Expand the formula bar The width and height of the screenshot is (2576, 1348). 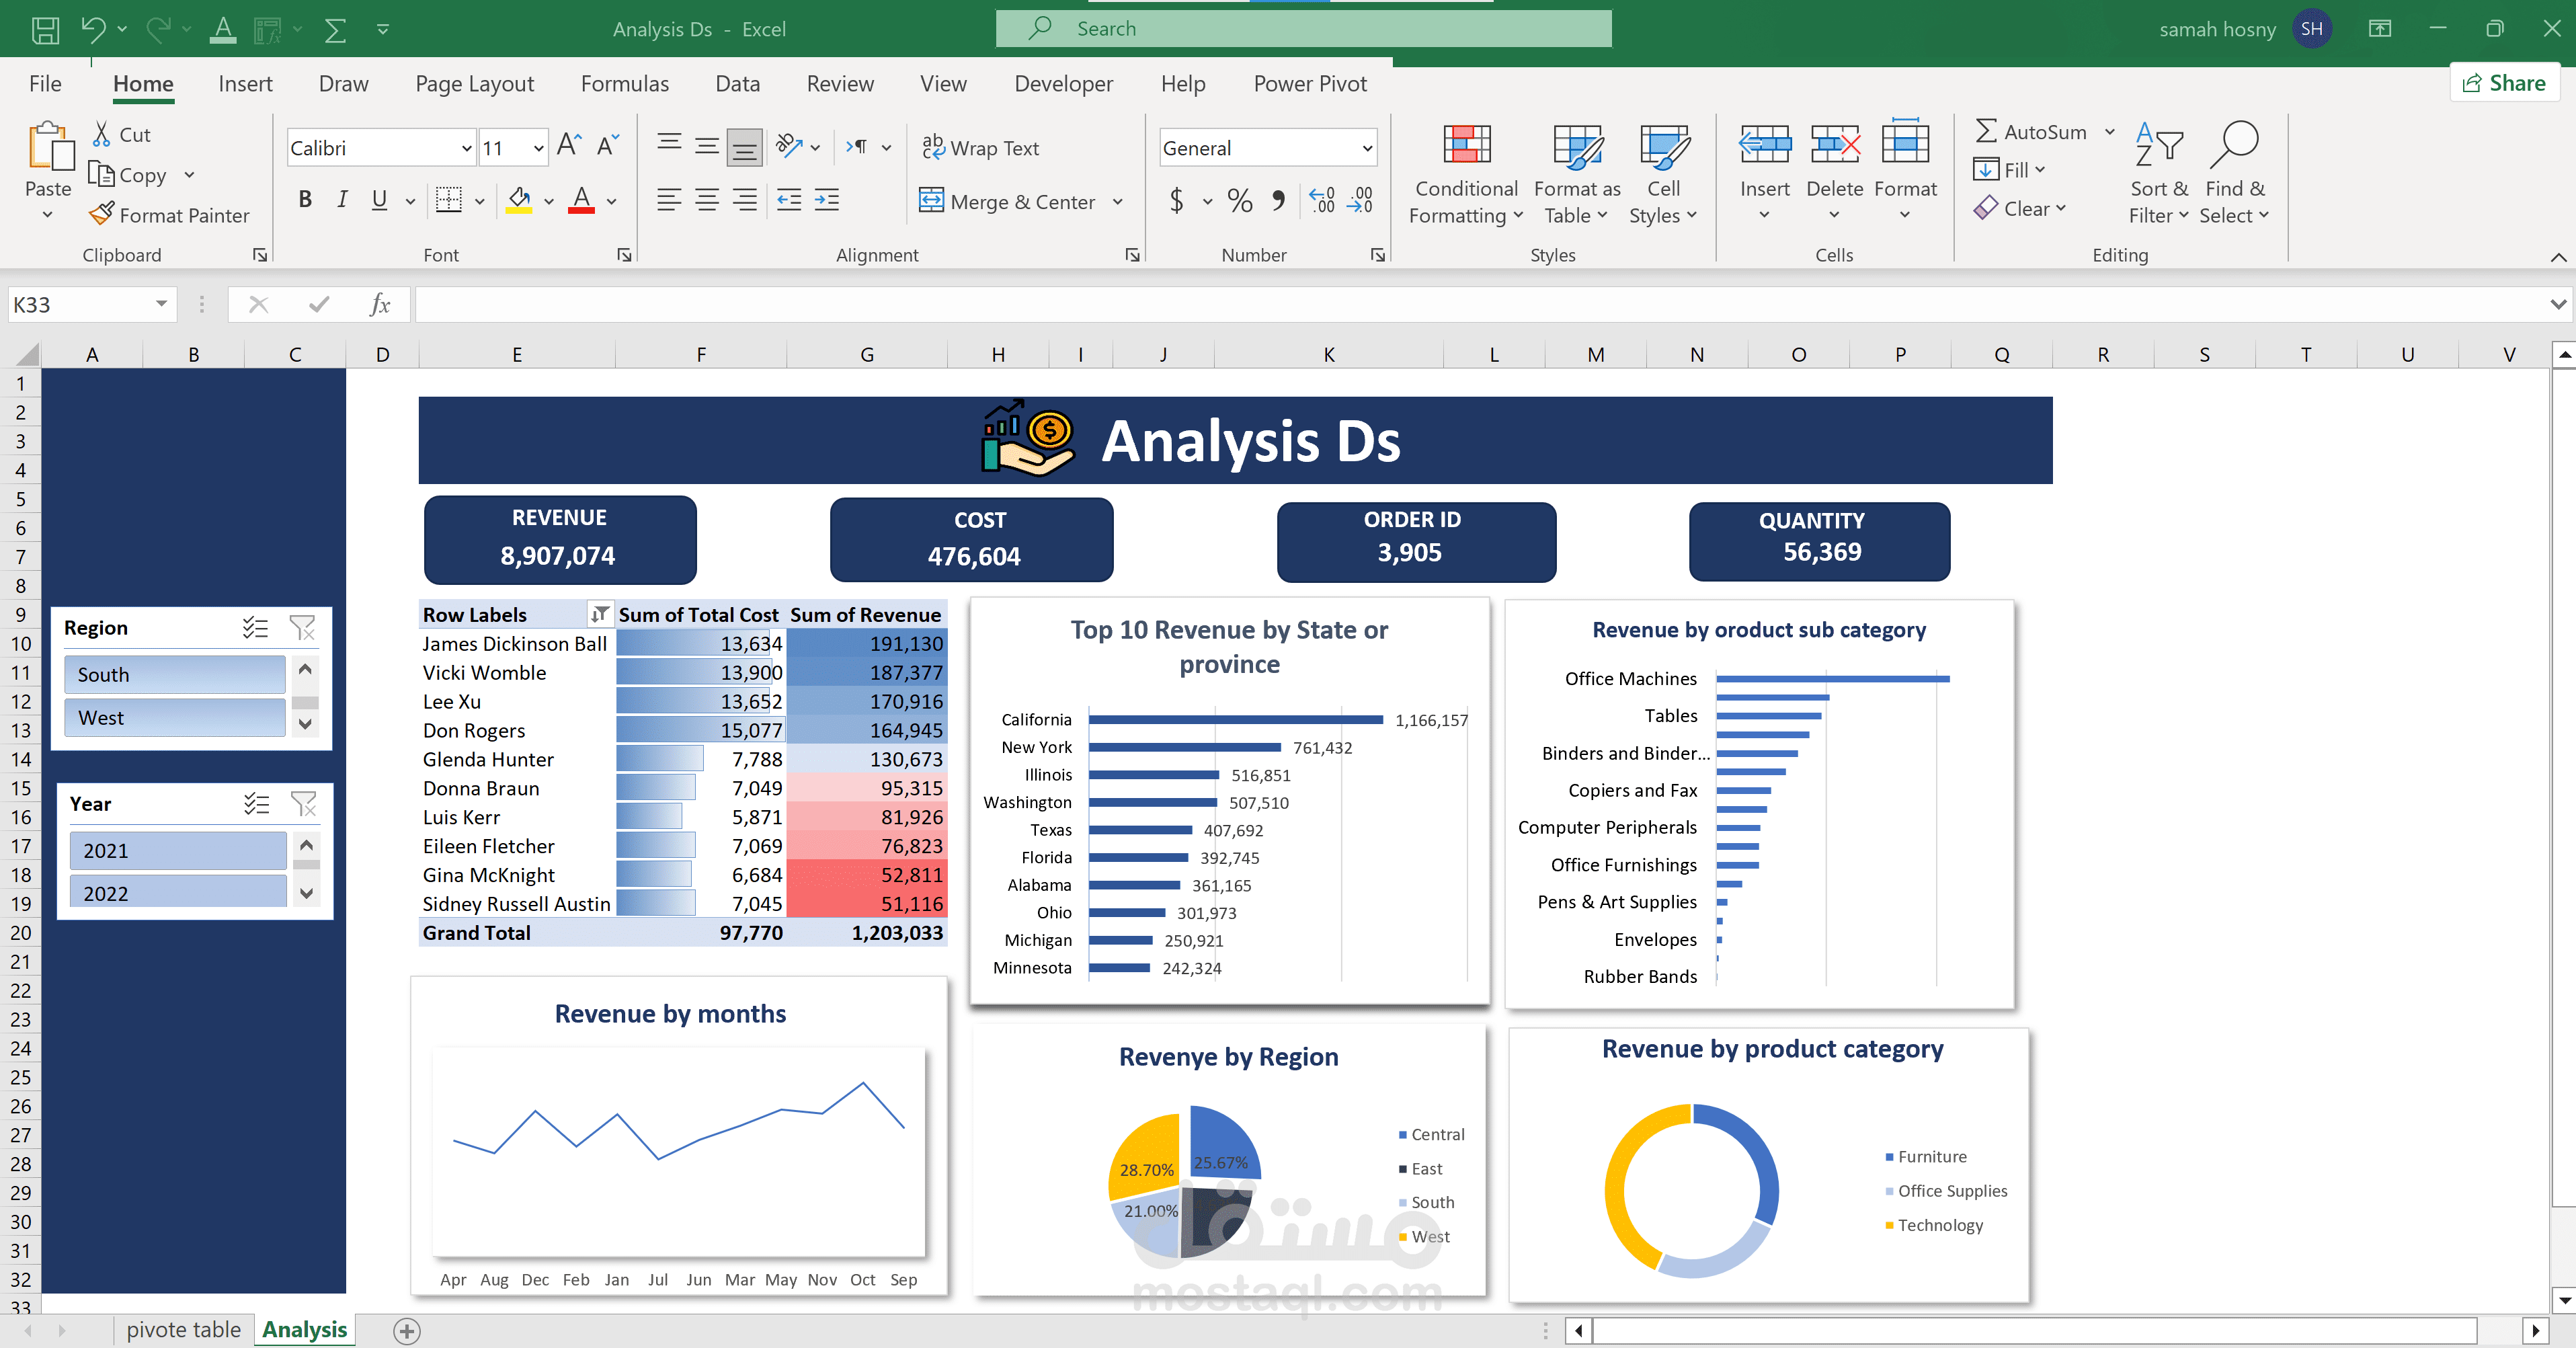tap(2557, 304)
